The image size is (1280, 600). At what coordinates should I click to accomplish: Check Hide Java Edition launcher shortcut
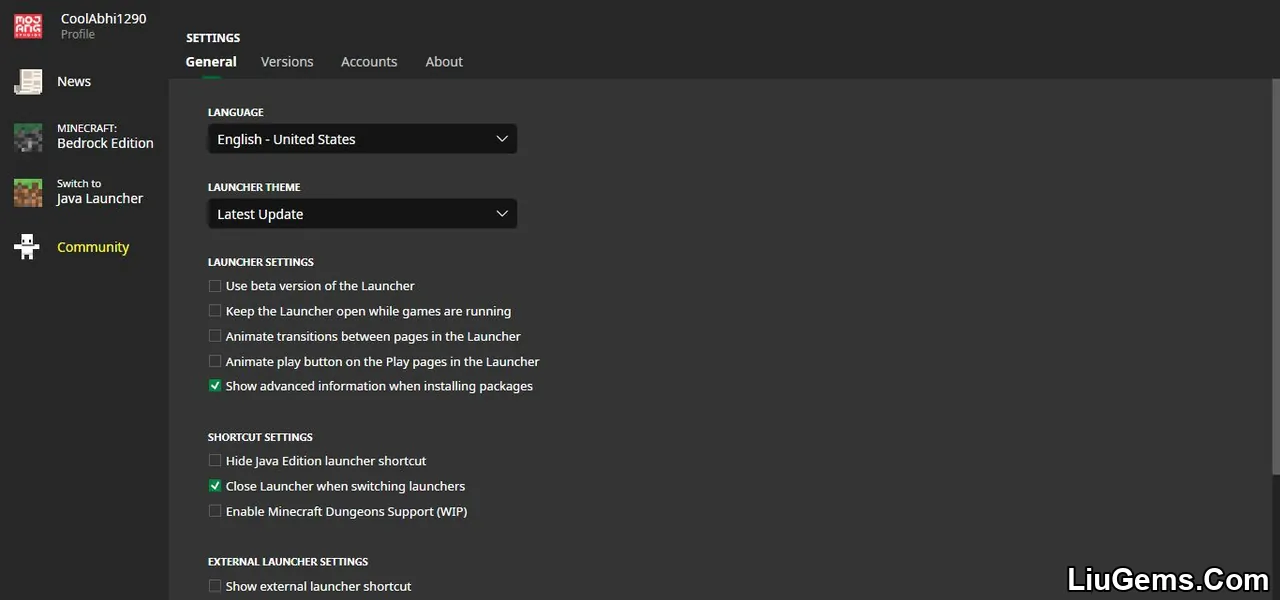pos(215,461)
